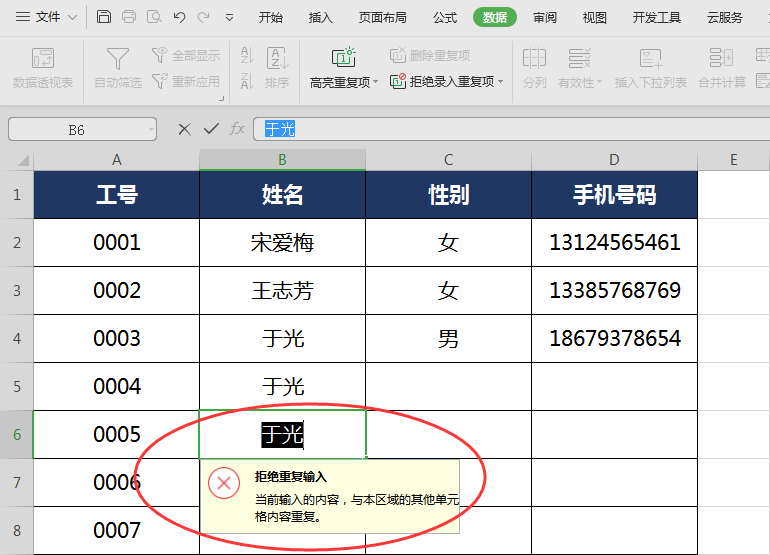Click the cell containing 王志芳
770x555 pixels.
282,291
